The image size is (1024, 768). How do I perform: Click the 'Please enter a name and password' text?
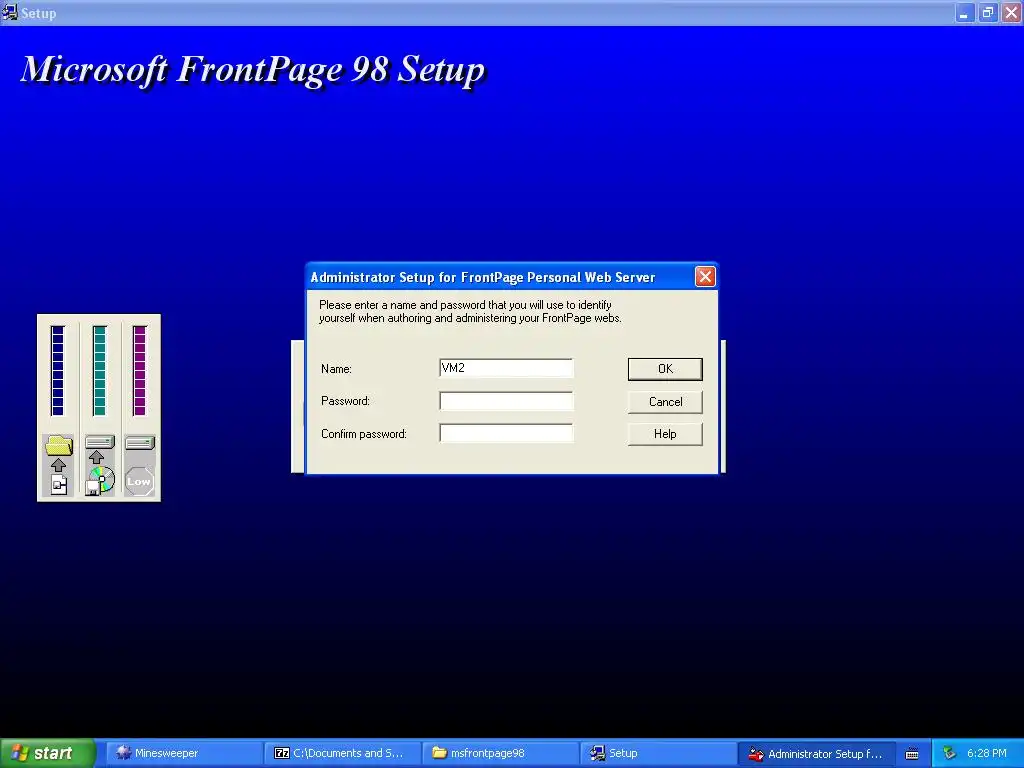click(x=470, y=312)
